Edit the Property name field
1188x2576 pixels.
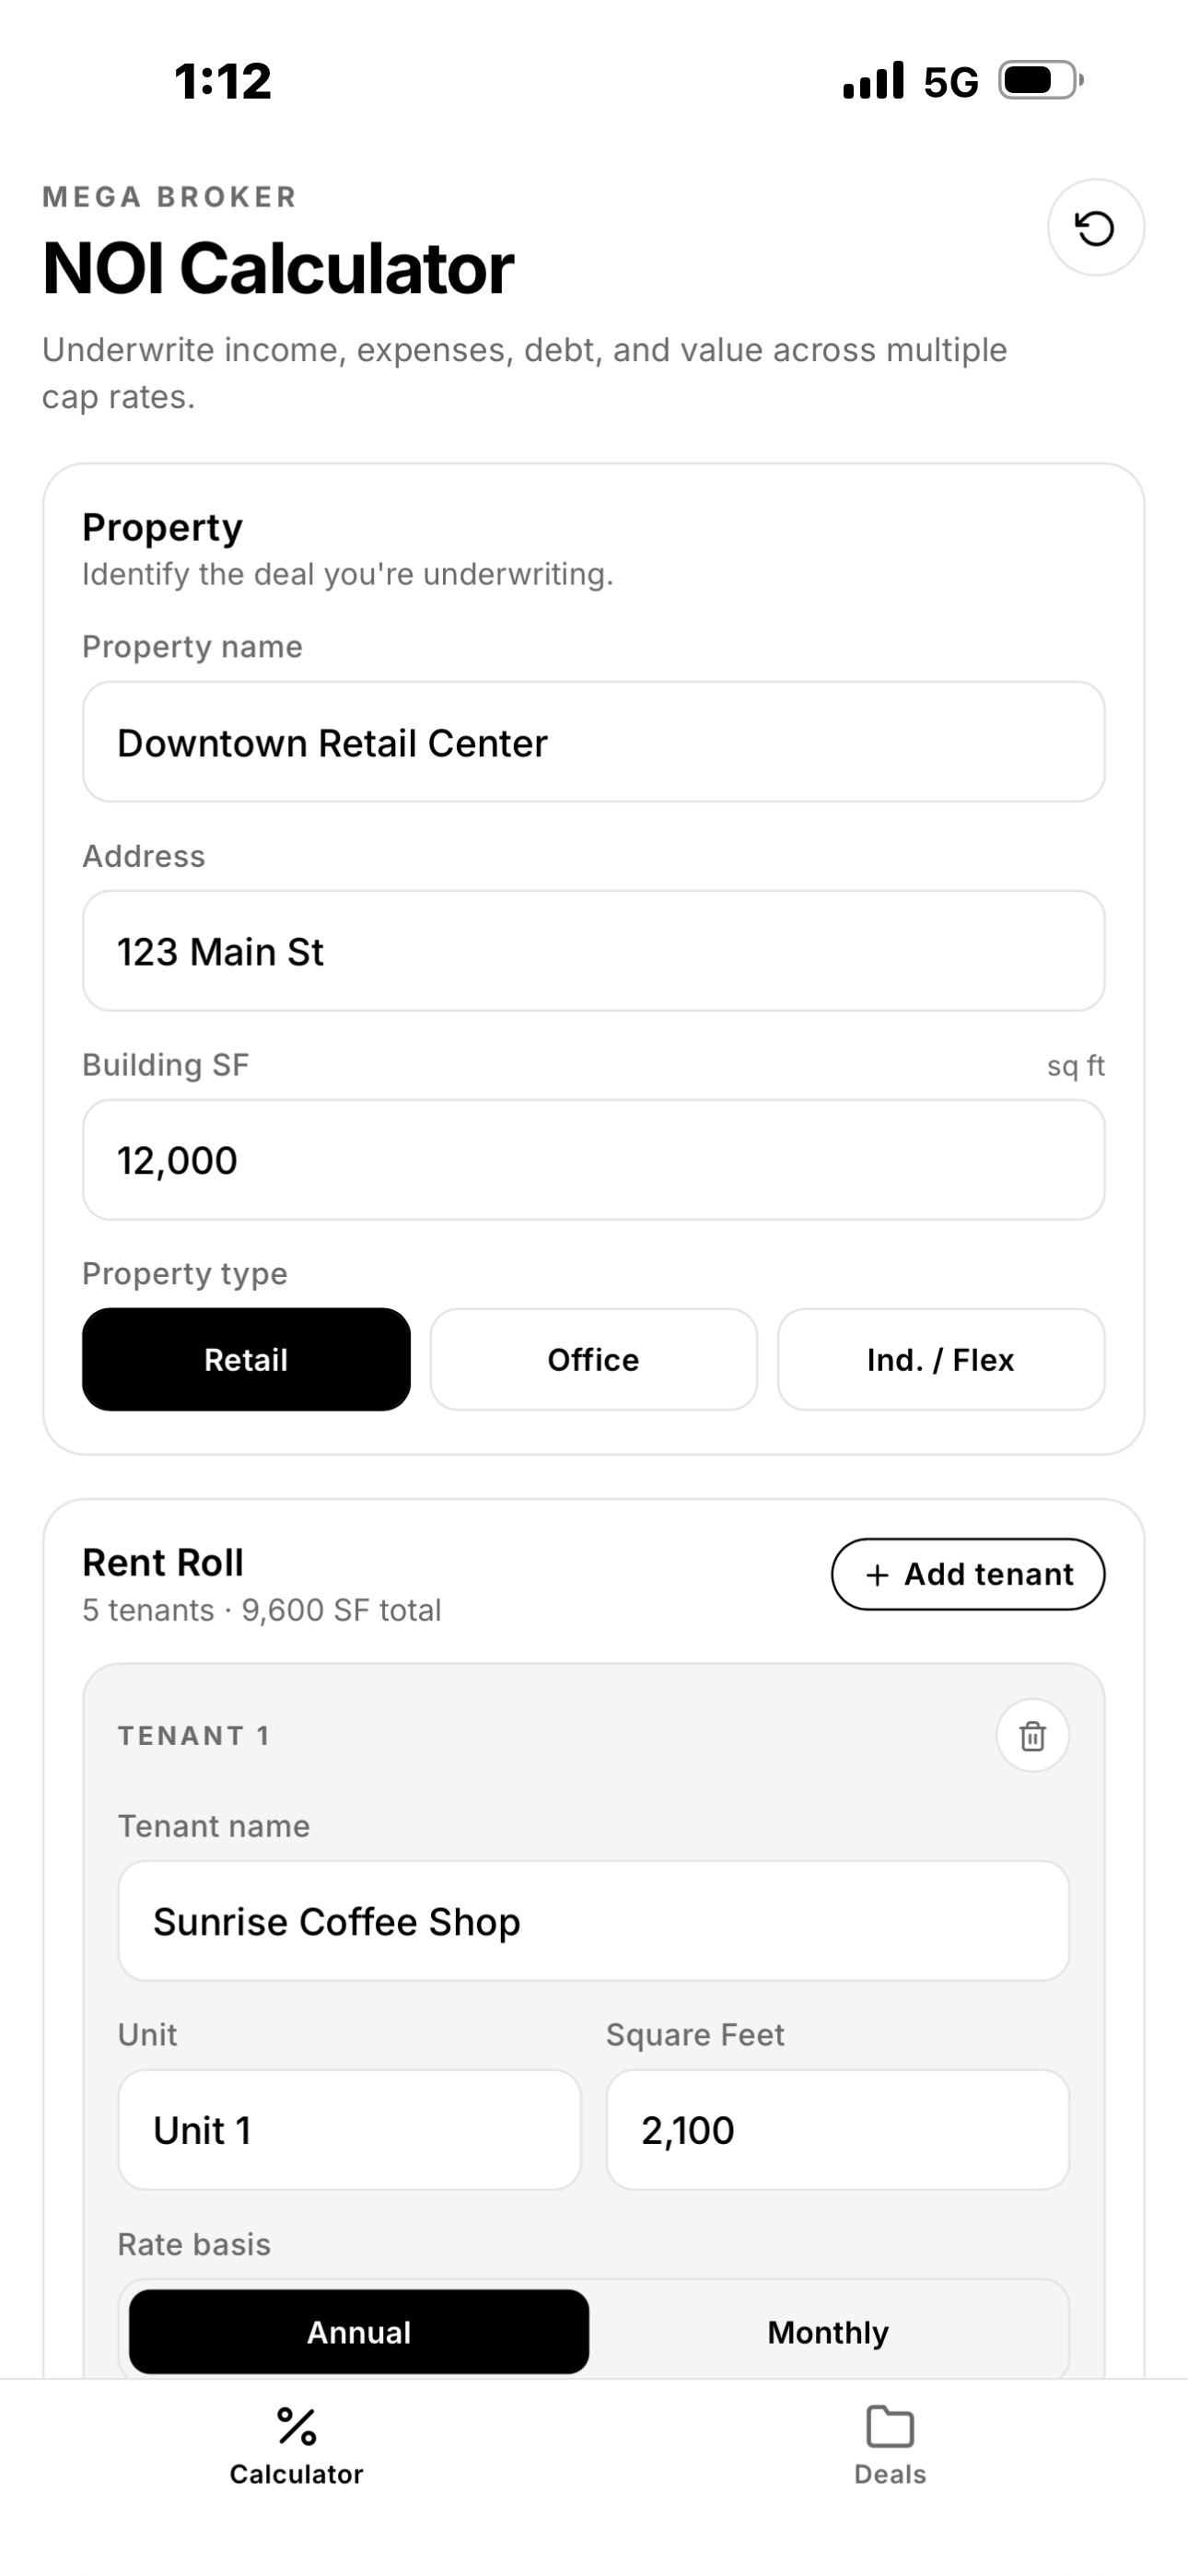tap(593, 742)
